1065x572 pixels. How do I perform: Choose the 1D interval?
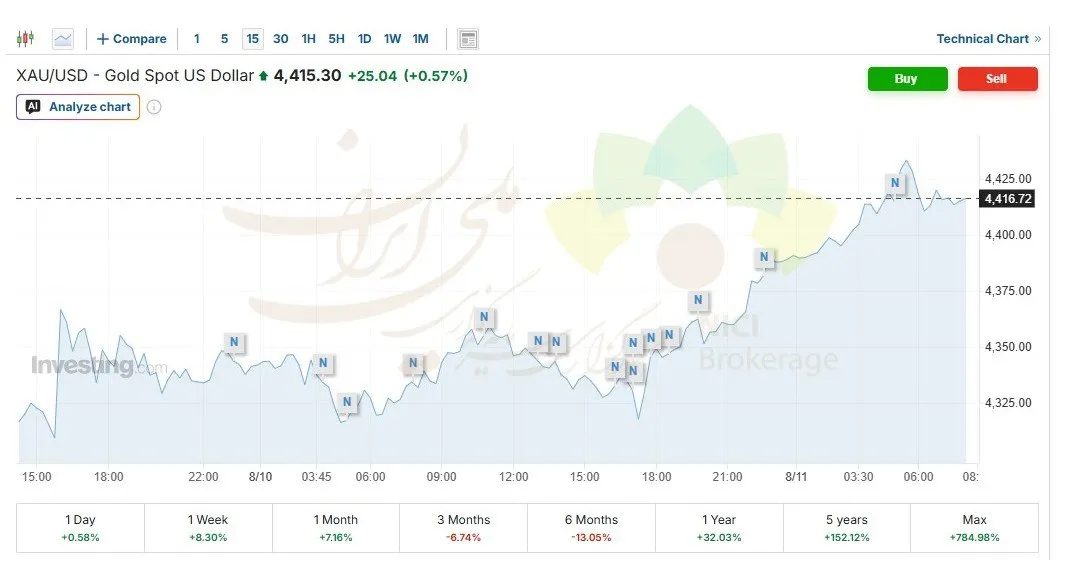[365, 39]
